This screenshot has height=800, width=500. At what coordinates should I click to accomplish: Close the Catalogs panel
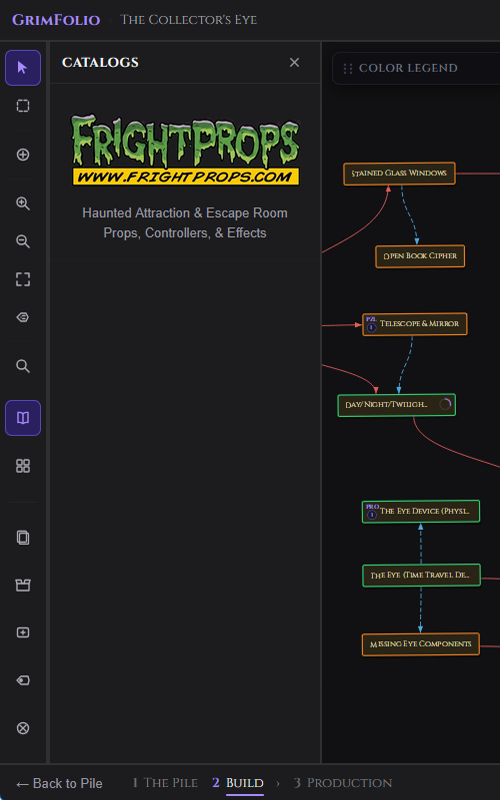coord(294,62)
